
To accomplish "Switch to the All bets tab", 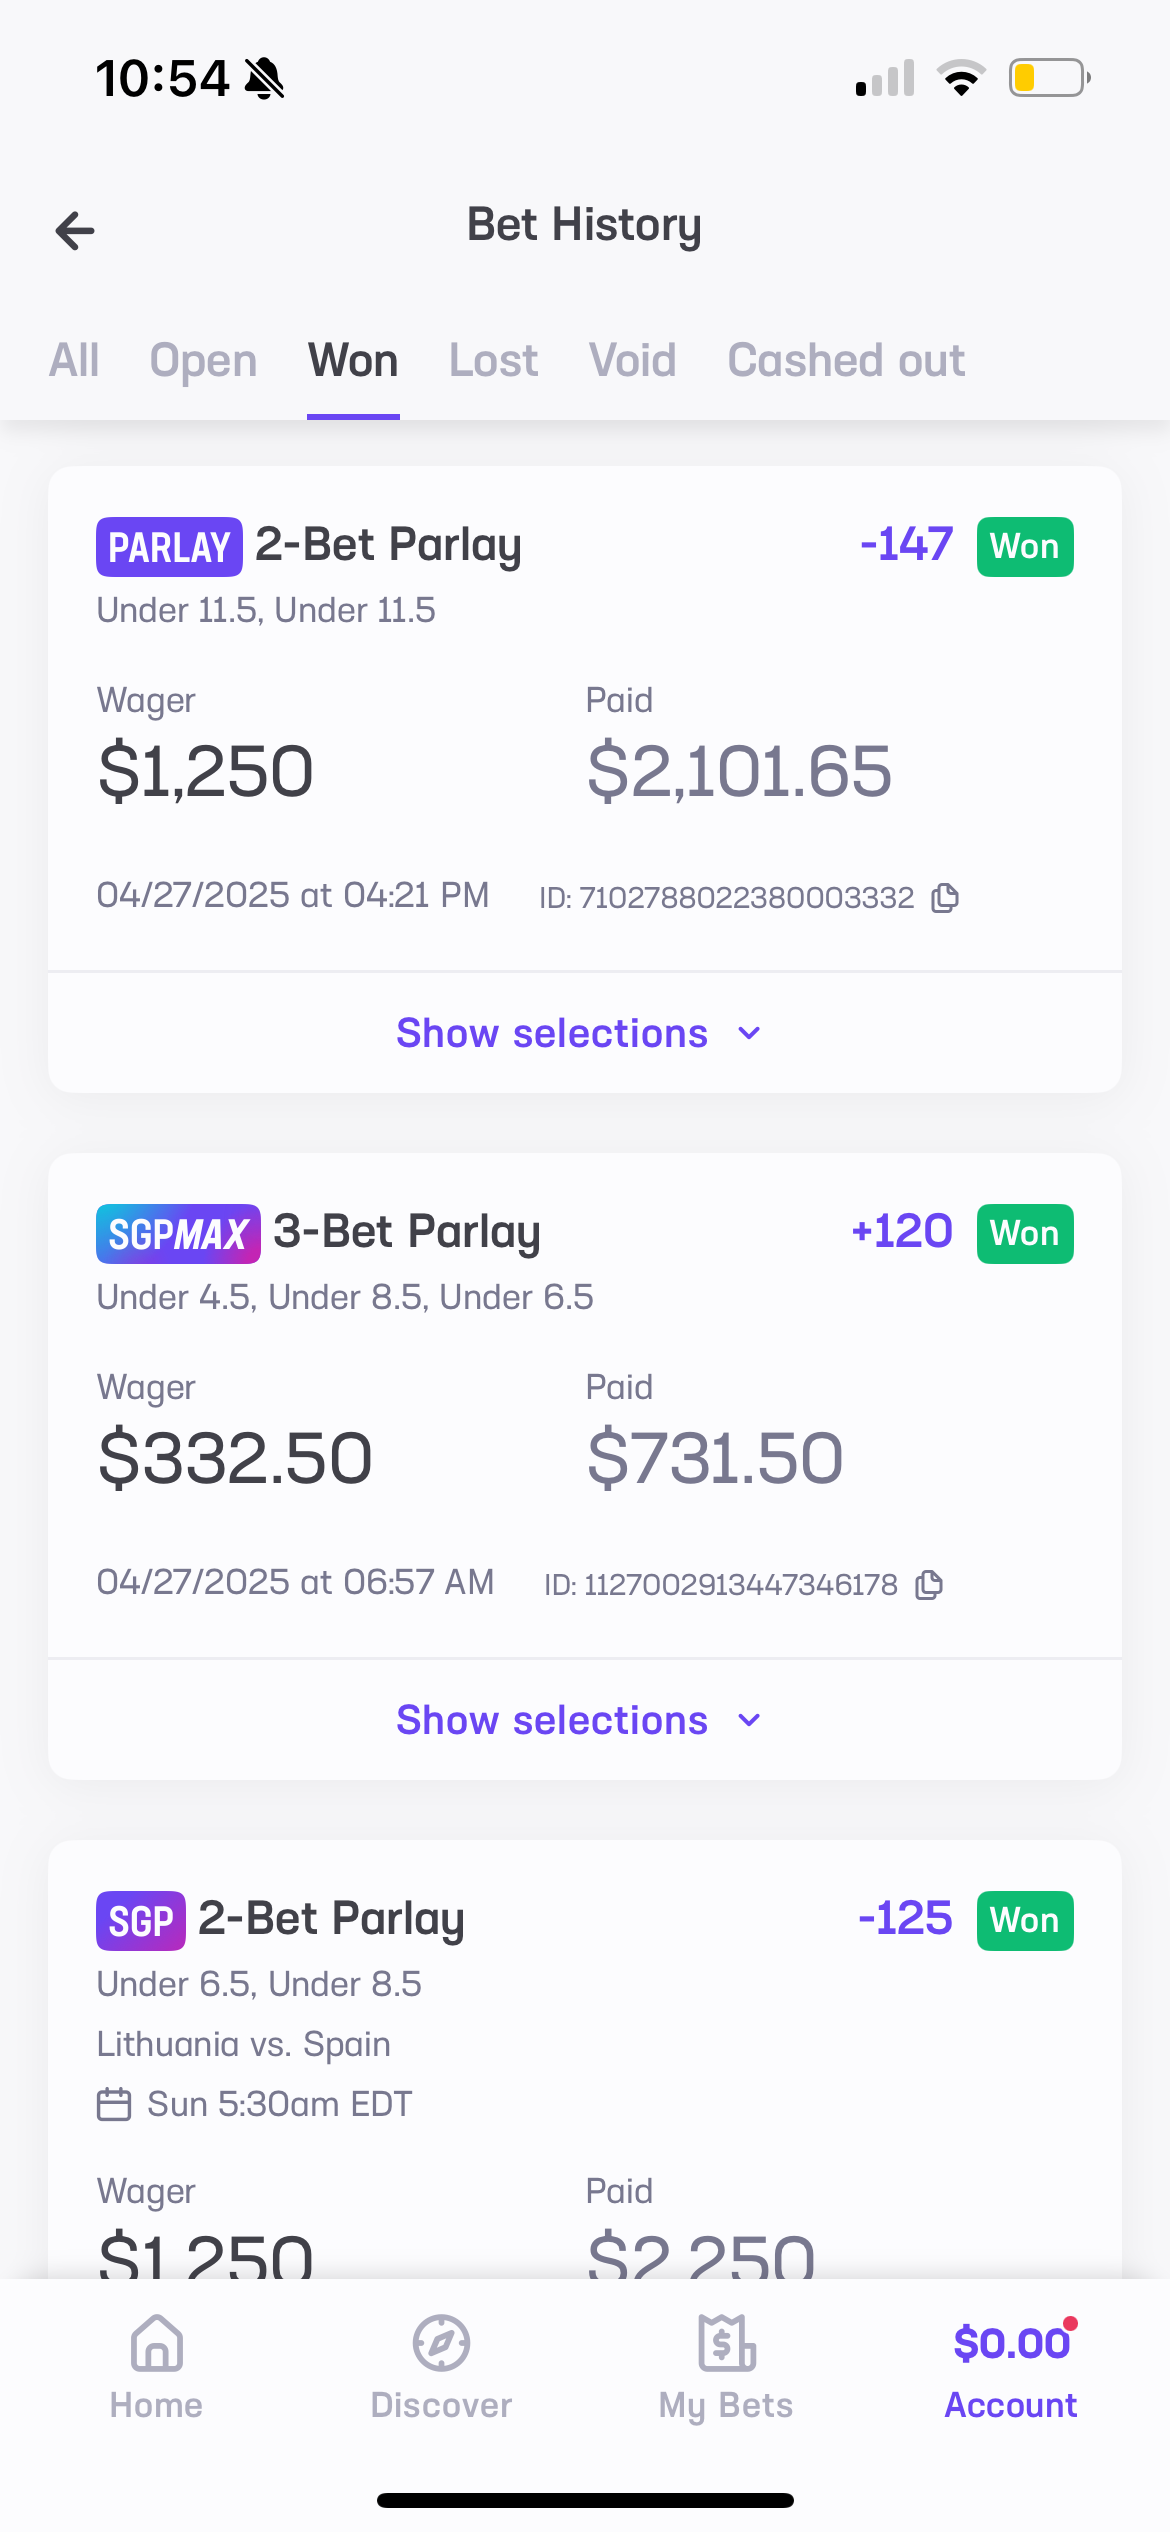I will (74, 361).
